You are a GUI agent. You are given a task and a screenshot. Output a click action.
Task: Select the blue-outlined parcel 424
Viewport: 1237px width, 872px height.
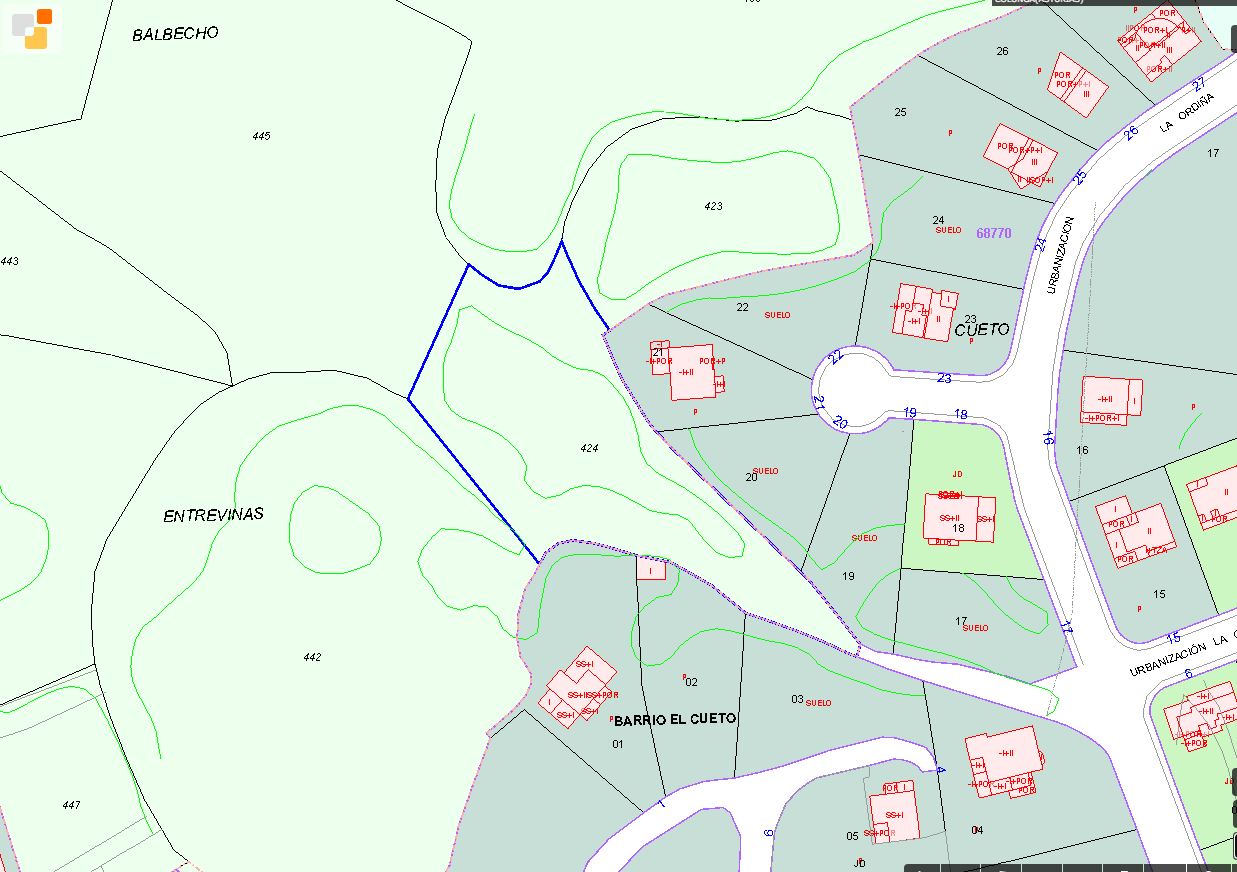click(x=589, y=448)
